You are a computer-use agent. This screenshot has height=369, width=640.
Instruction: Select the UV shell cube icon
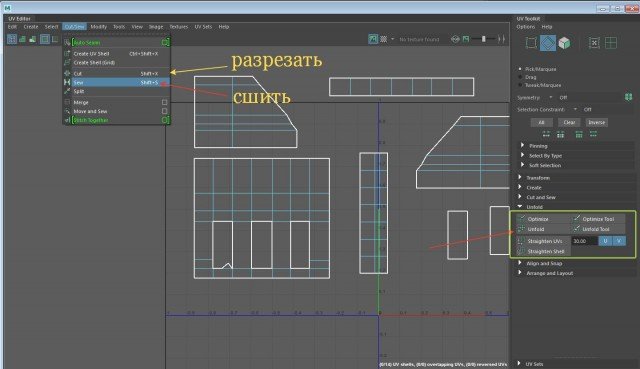pyautogui.click(x=564, y=43)
